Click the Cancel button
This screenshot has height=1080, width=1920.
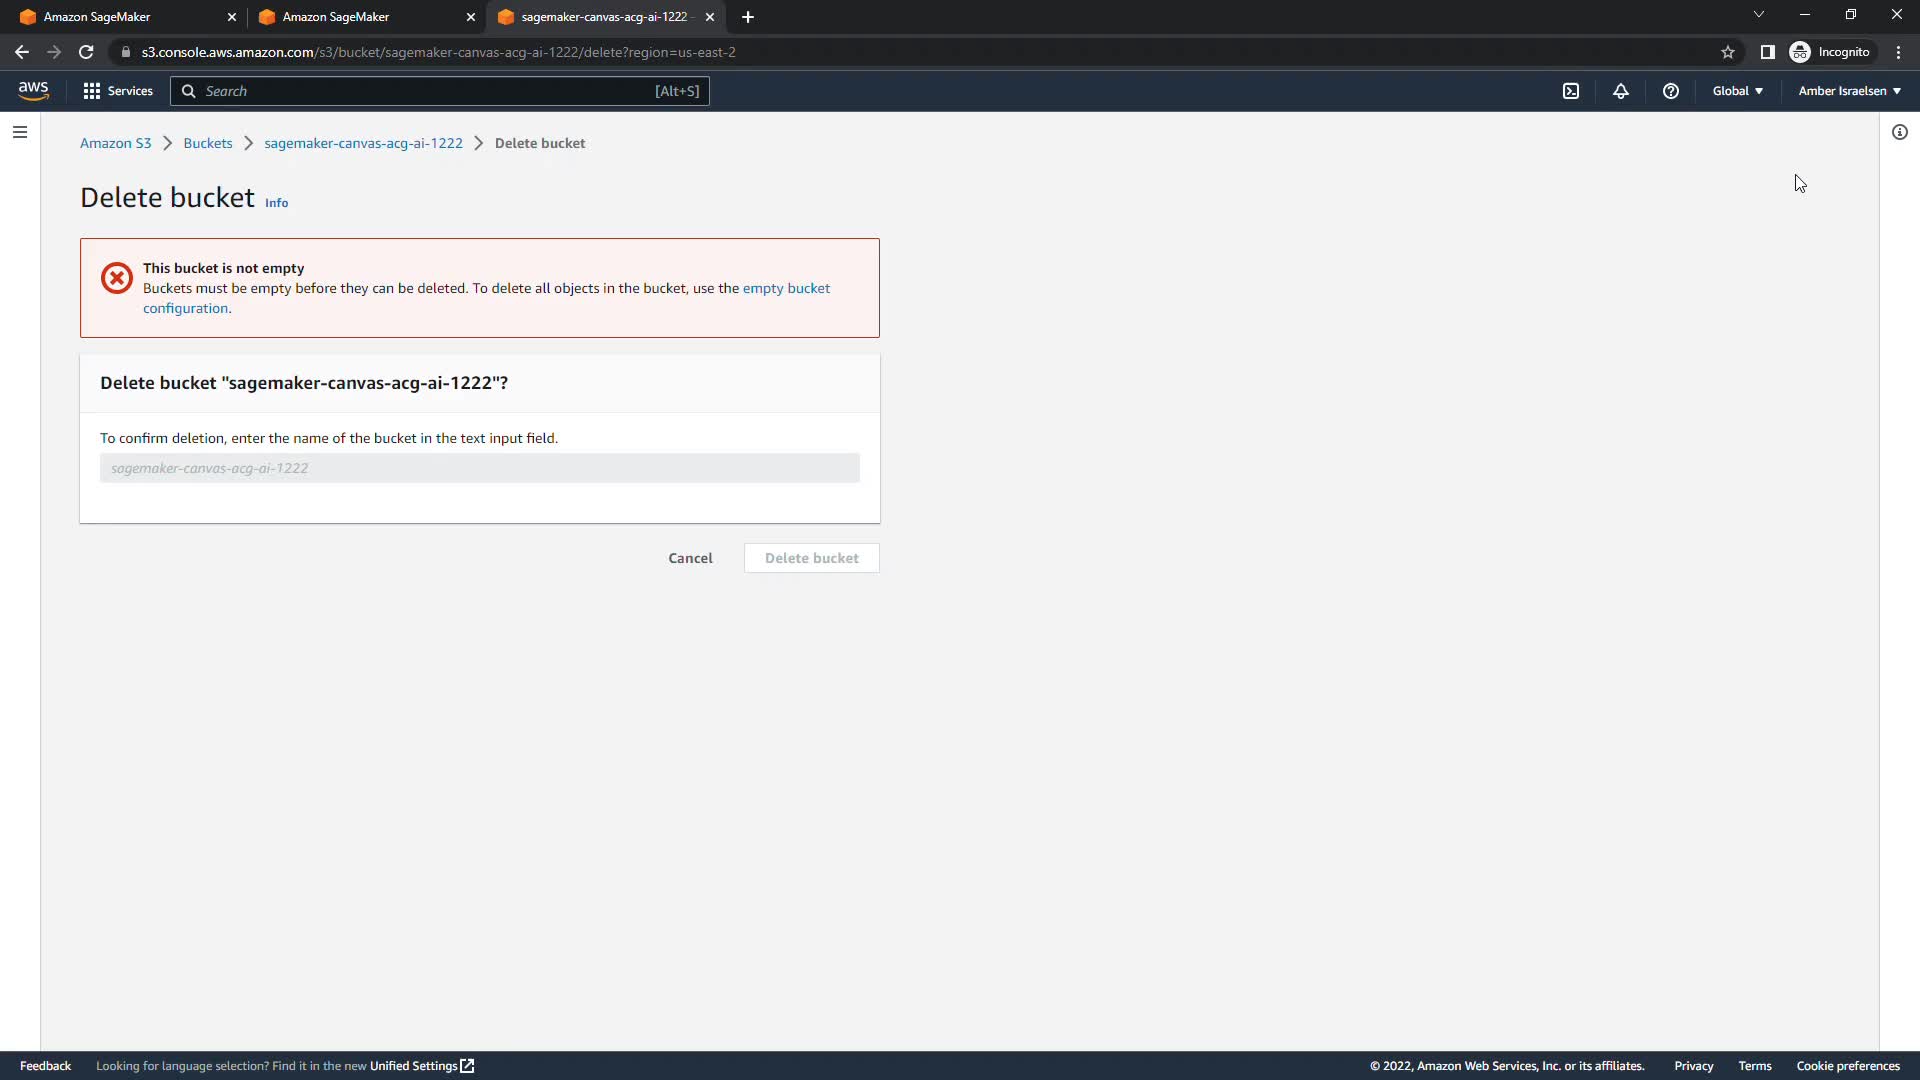pyautogui.click(x=690, y=558)
